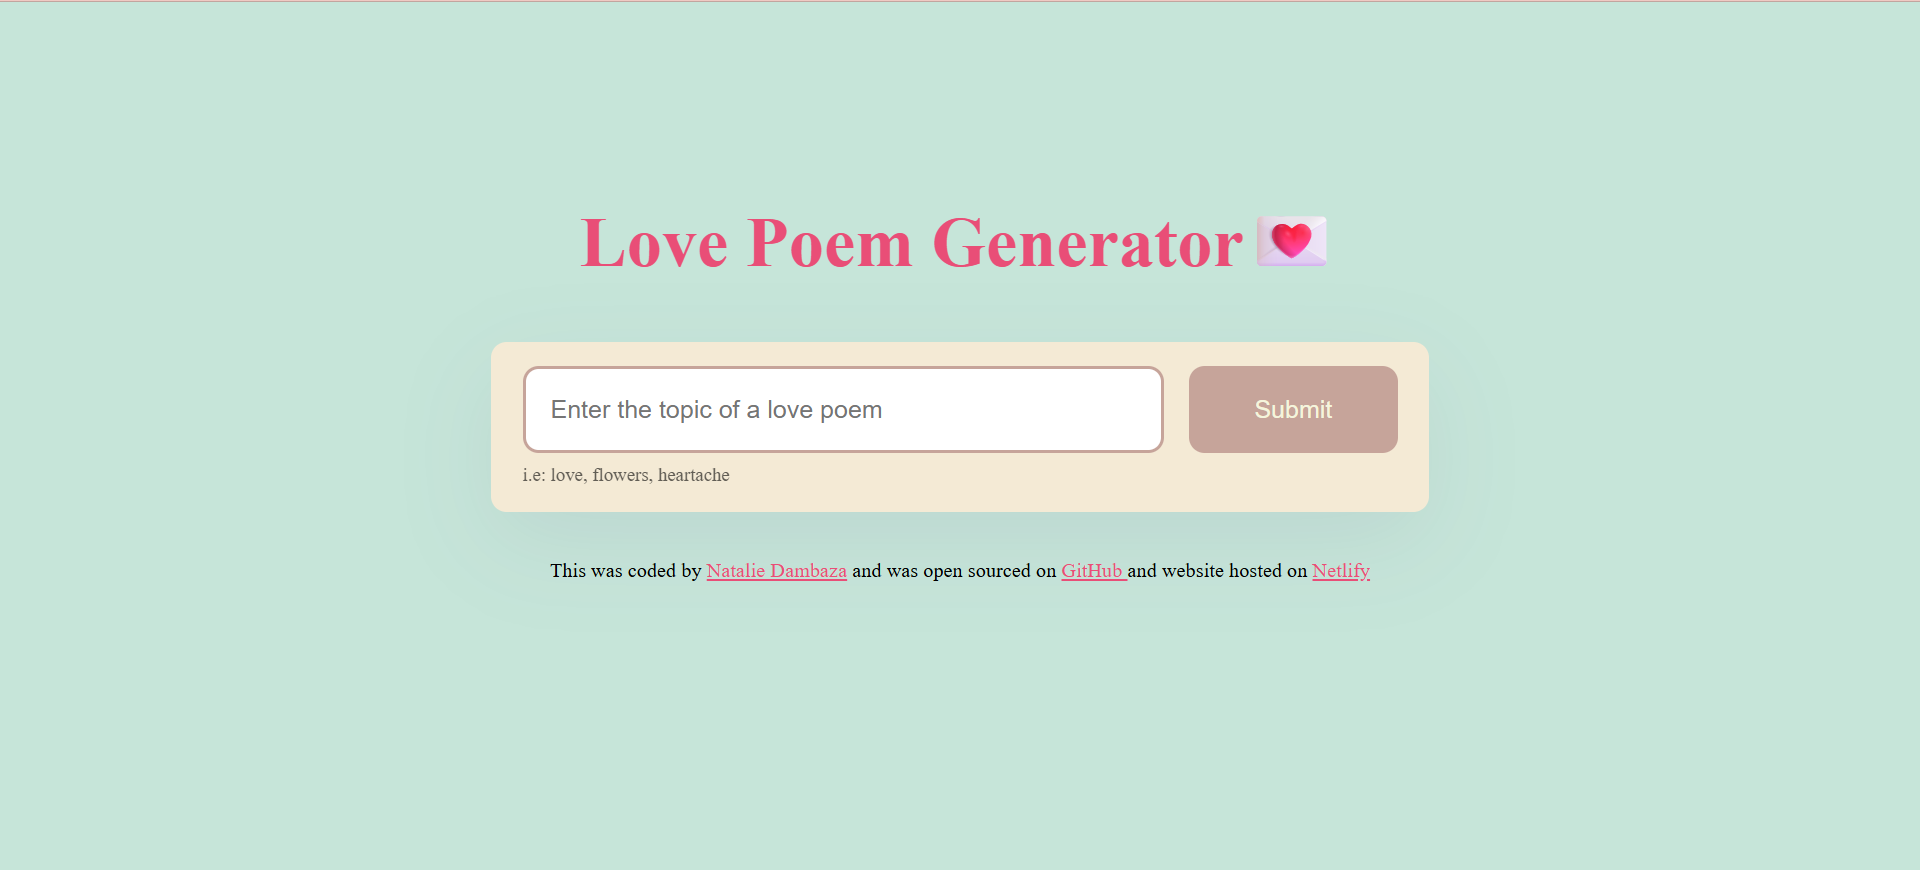Click the placeholder text inside the input
The width and height of the screenshot is (1920, 870).
point(717,409)
